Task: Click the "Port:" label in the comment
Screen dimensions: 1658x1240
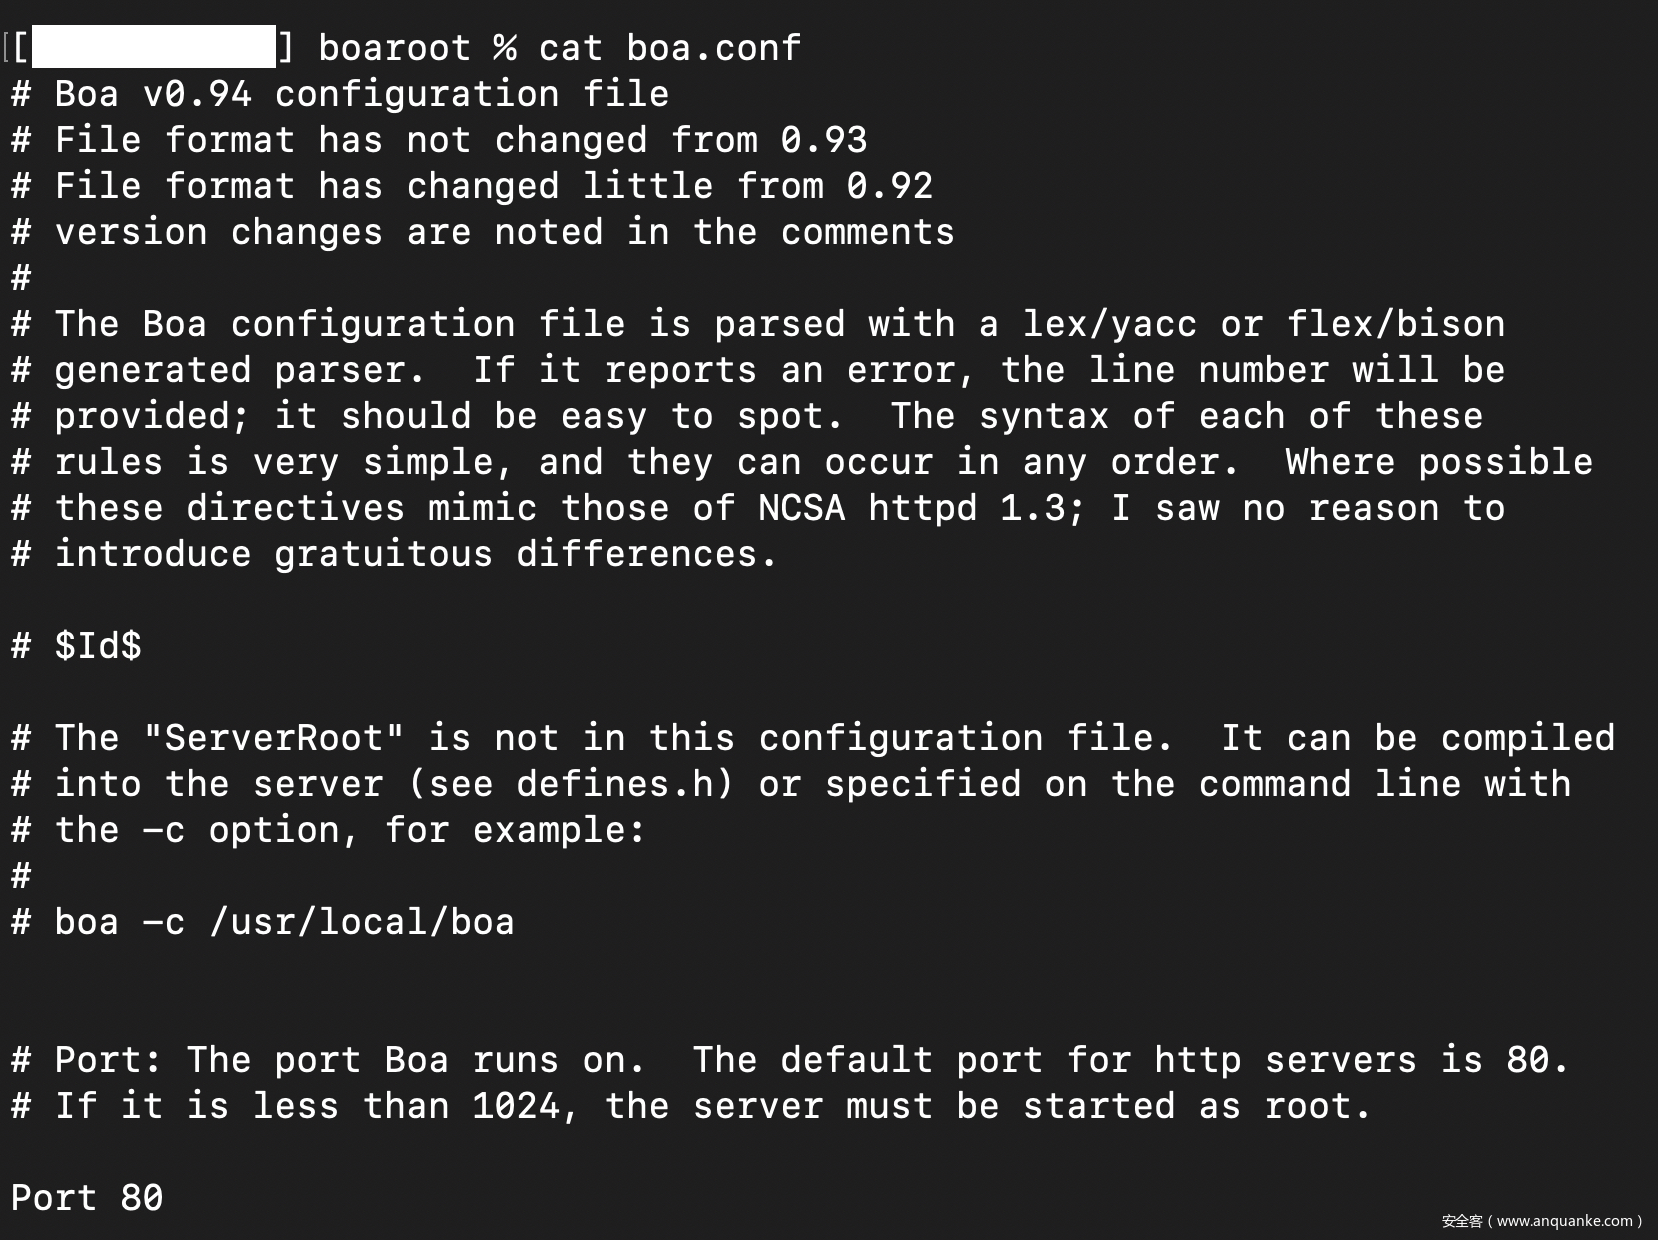Action: (x=108, y=1060)
